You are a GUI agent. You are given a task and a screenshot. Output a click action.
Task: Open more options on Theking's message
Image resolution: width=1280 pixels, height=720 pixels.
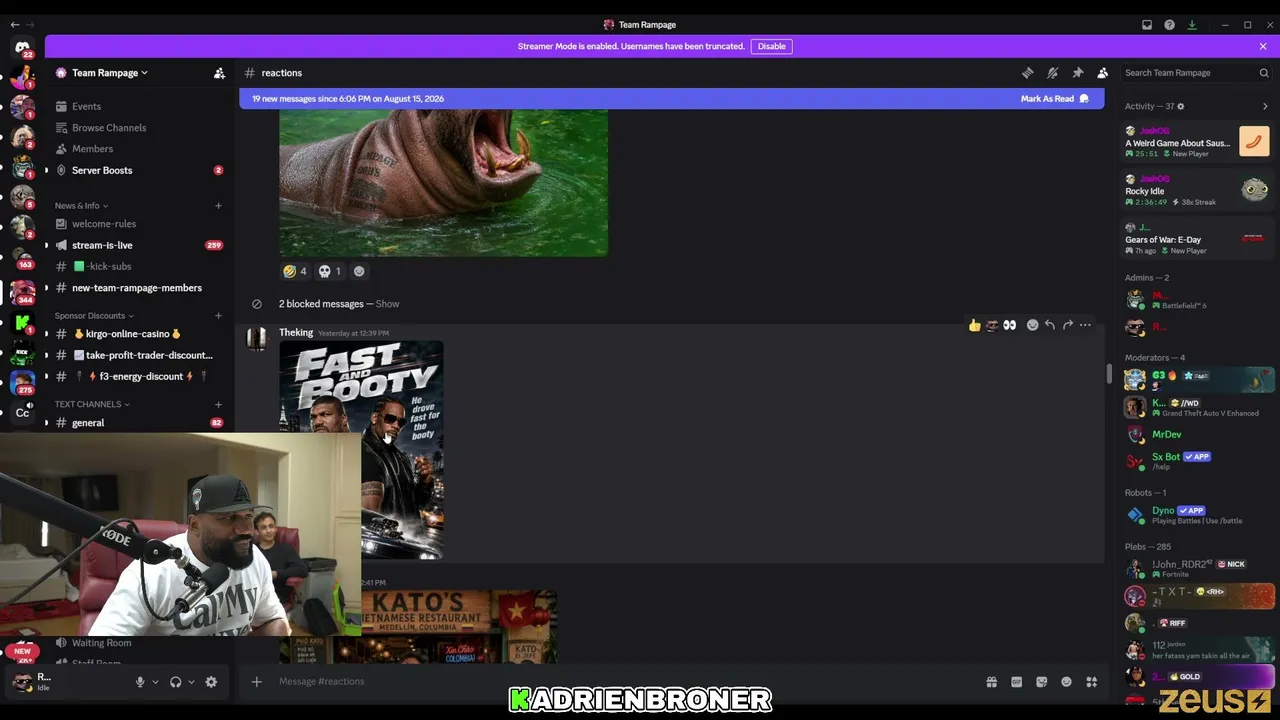point(1085,325)
